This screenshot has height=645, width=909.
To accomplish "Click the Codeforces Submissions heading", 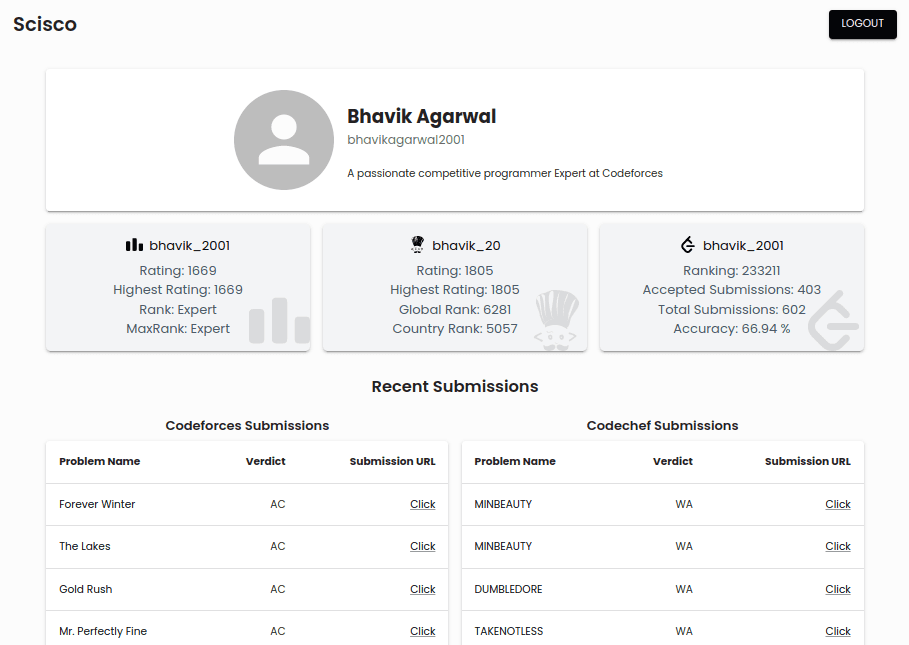I will coord(247,425).
